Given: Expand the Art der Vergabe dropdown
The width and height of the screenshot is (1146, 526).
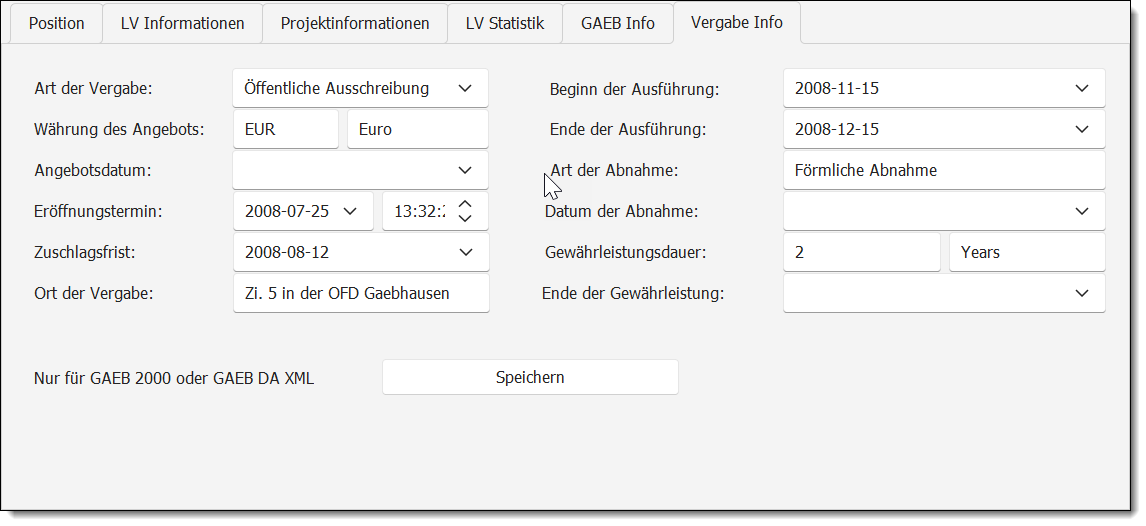Looking at the screenshot, I should 465,88.
